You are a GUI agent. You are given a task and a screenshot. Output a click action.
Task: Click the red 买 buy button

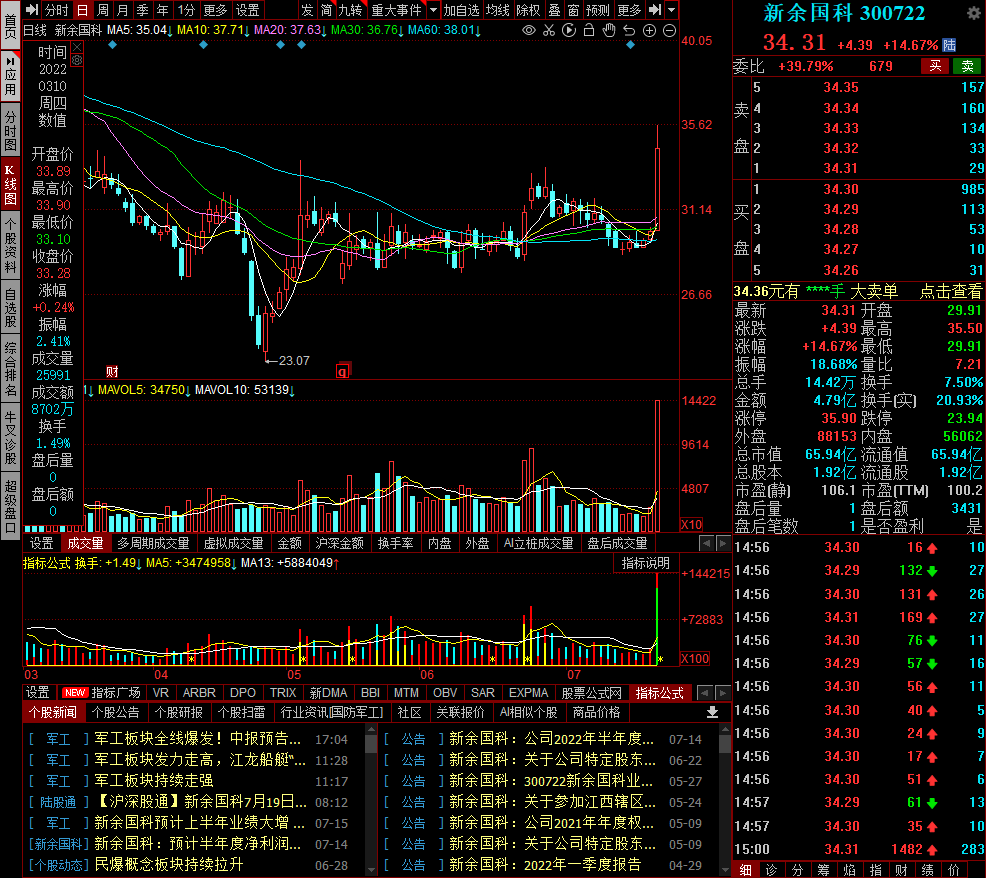tap(935, 66)
